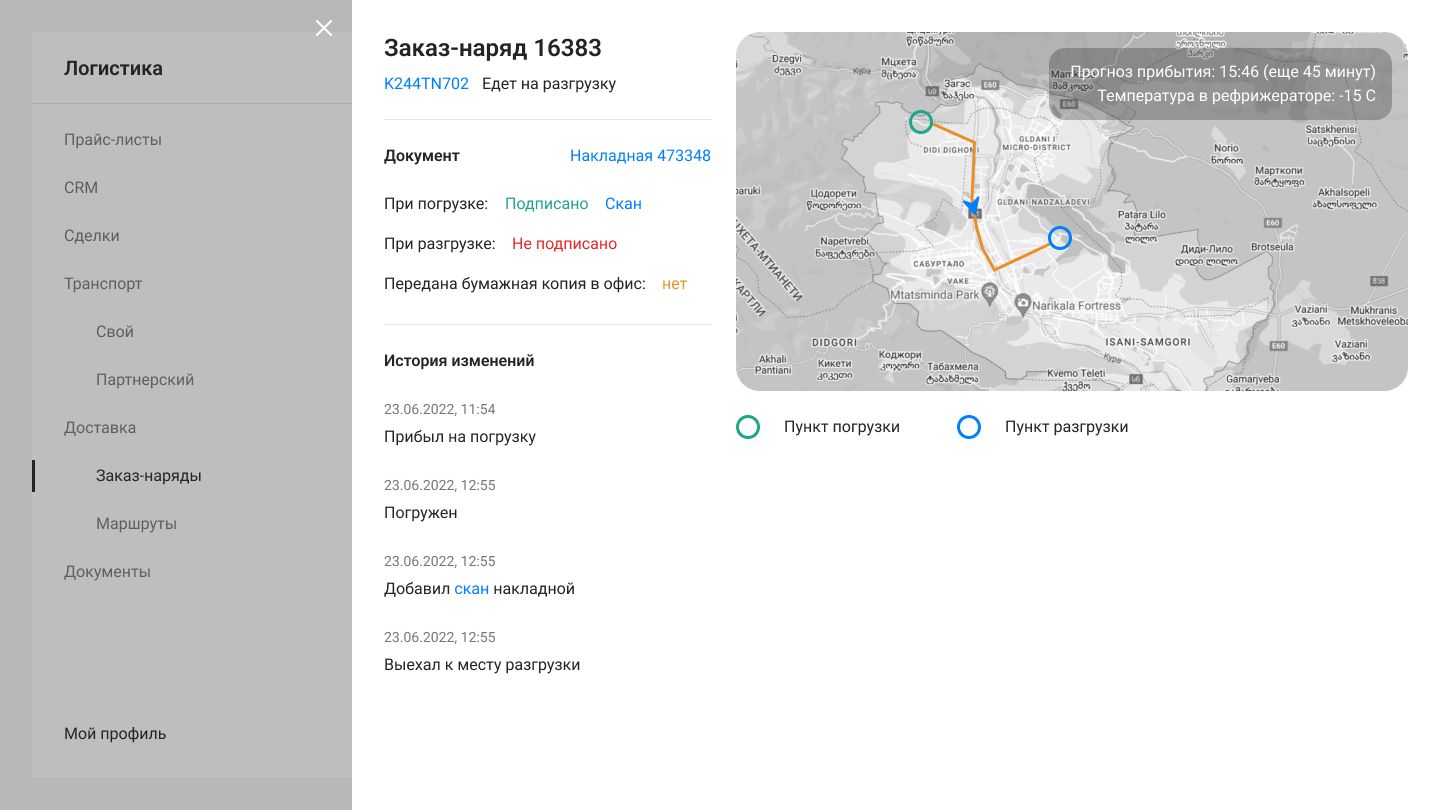Click the Mtatsminda Park pin on map
The image size is (1440, 810).
tap(990, 292)
